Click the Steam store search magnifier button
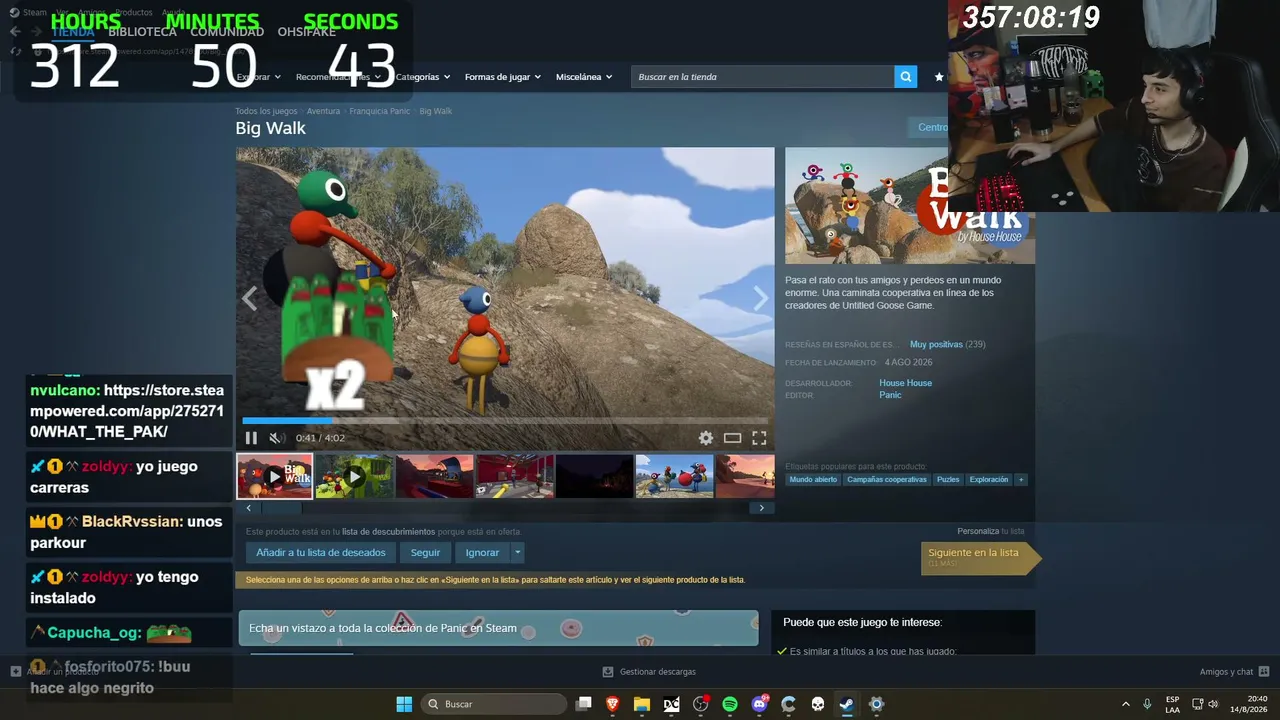 coord(905,77)
